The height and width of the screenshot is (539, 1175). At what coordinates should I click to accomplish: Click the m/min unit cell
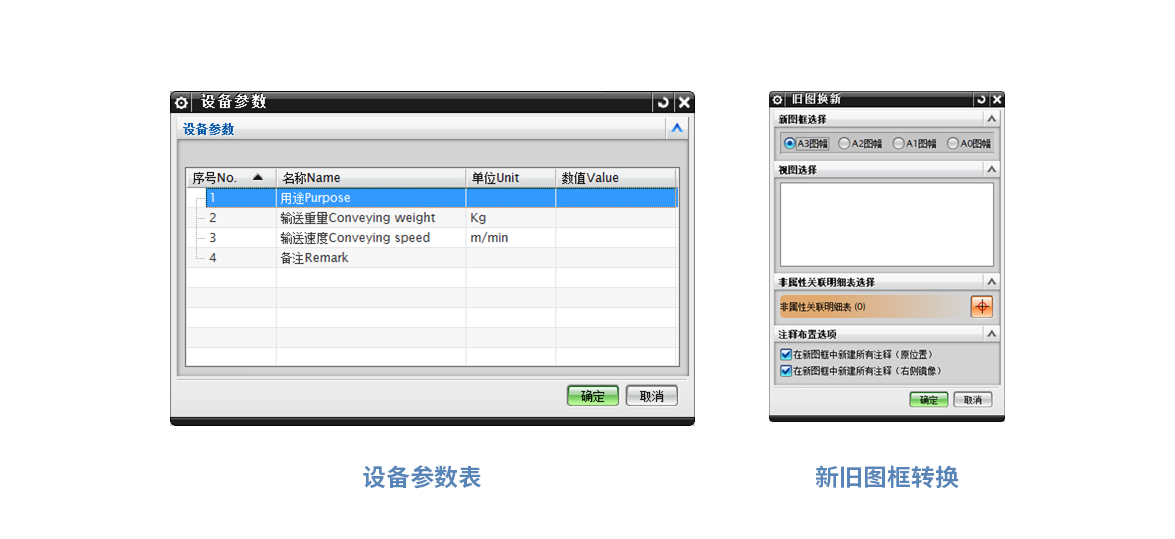click(510, 238)
